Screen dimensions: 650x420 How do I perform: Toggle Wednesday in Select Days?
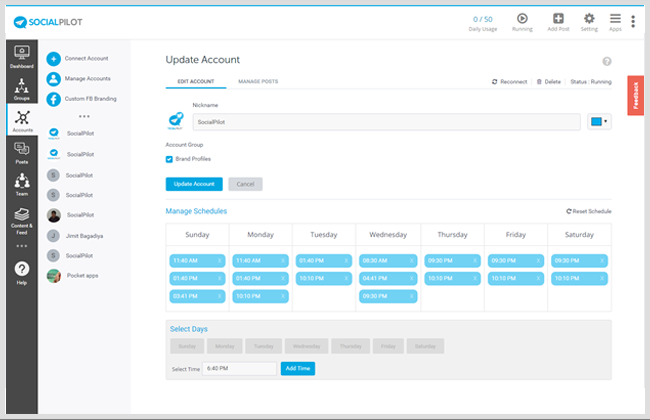[x=306, y=346]
